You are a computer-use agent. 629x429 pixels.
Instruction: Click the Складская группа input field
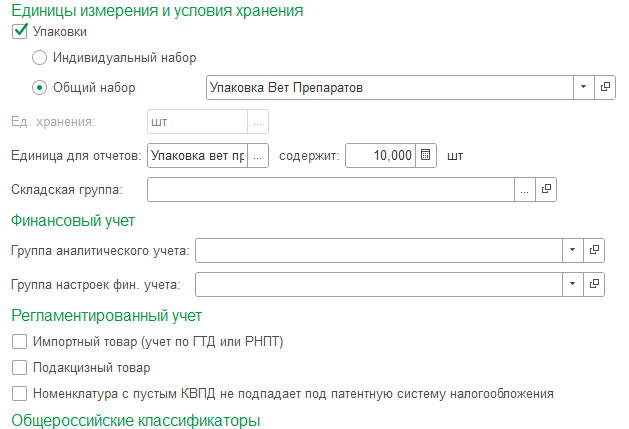pos(330,188)
